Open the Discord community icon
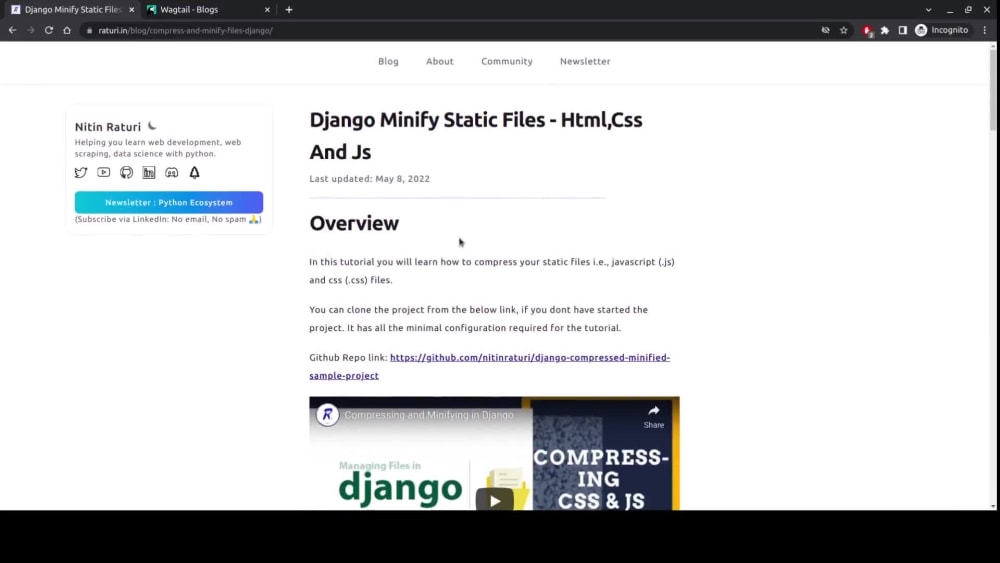Viewport: 1000px width, 563px height. (172, 172)
